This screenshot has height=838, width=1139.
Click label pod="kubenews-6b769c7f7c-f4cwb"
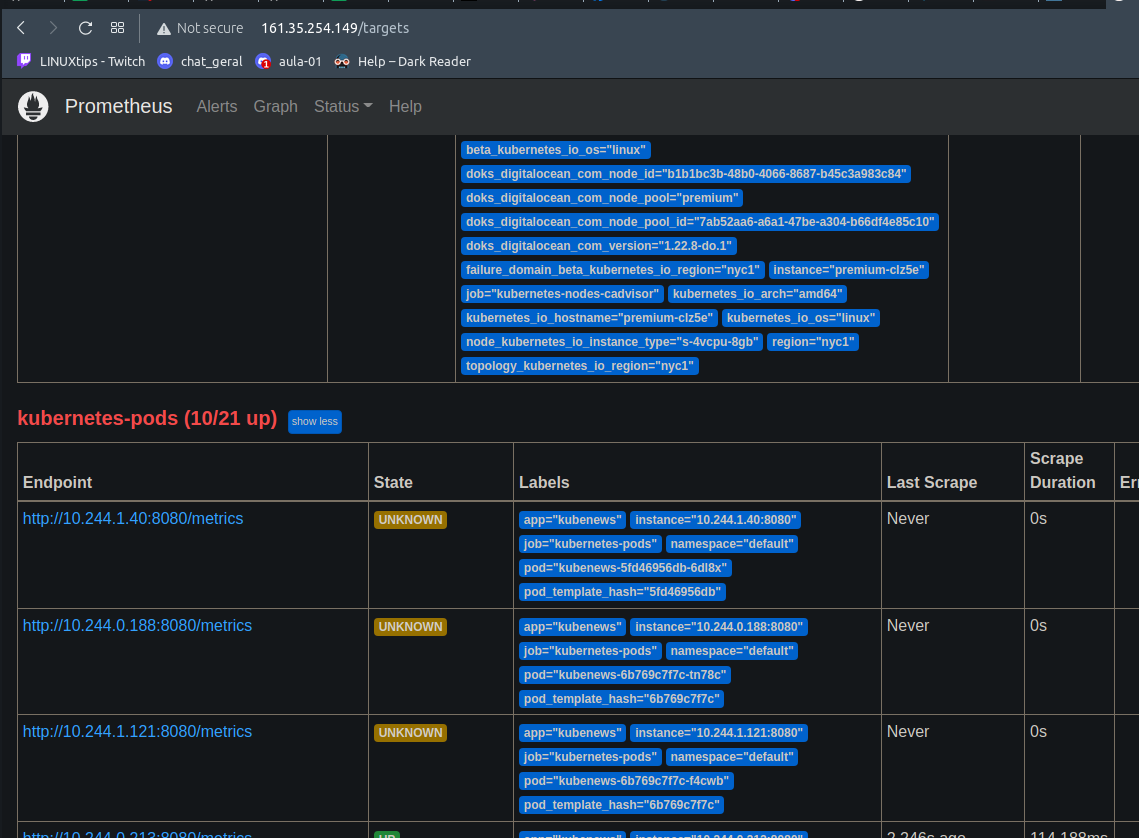point(626,781)
